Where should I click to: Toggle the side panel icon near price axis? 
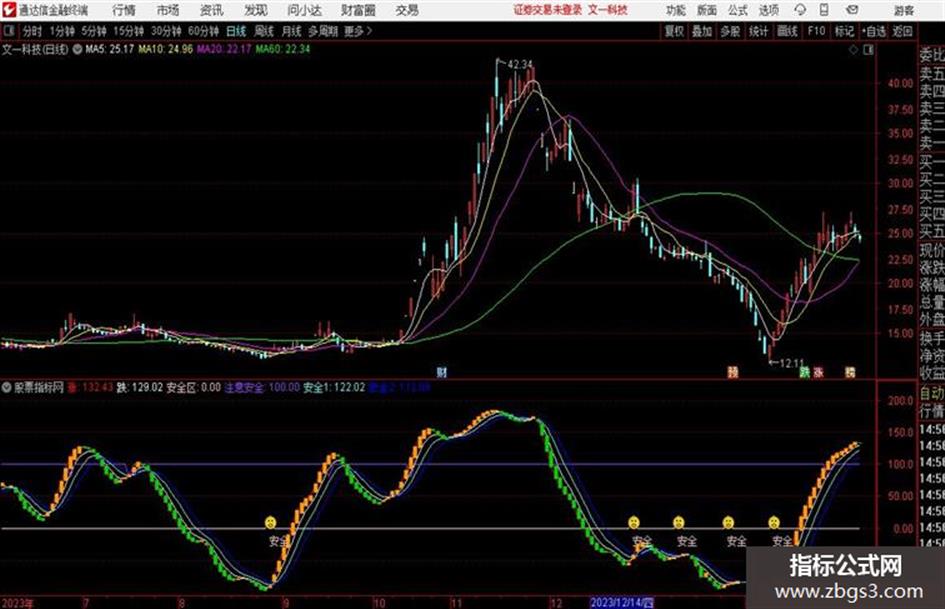[x=868, y=50]
